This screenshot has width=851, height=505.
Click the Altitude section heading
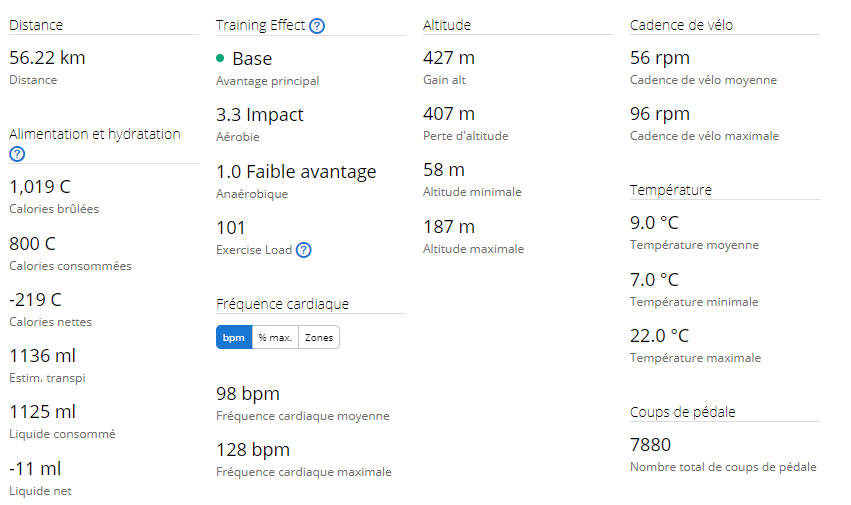click(x=447, y=25)
